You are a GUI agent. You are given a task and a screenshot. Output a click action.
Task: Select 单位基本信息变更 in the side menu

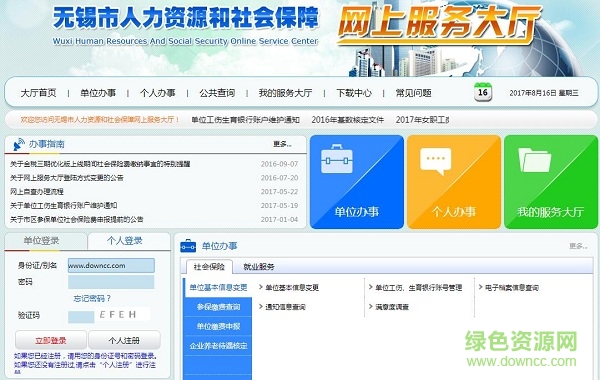click(x=218, y=287)
